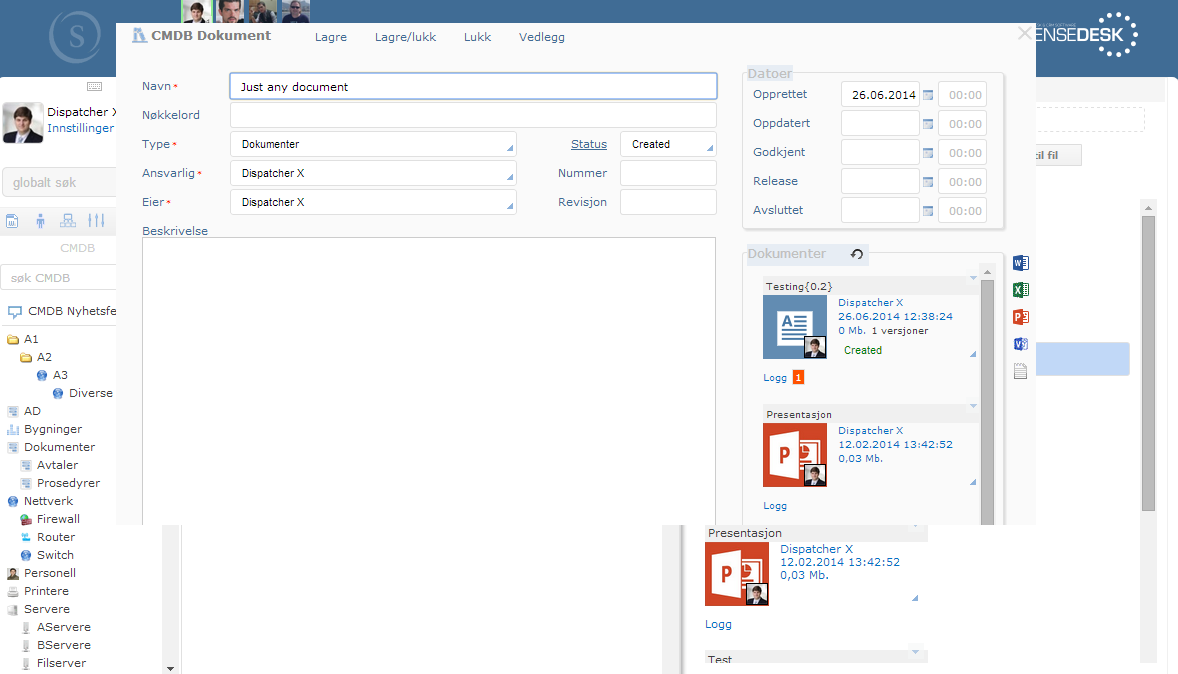
Task: Click the Excel spreadsheet icon
Action: point(1020,291)
